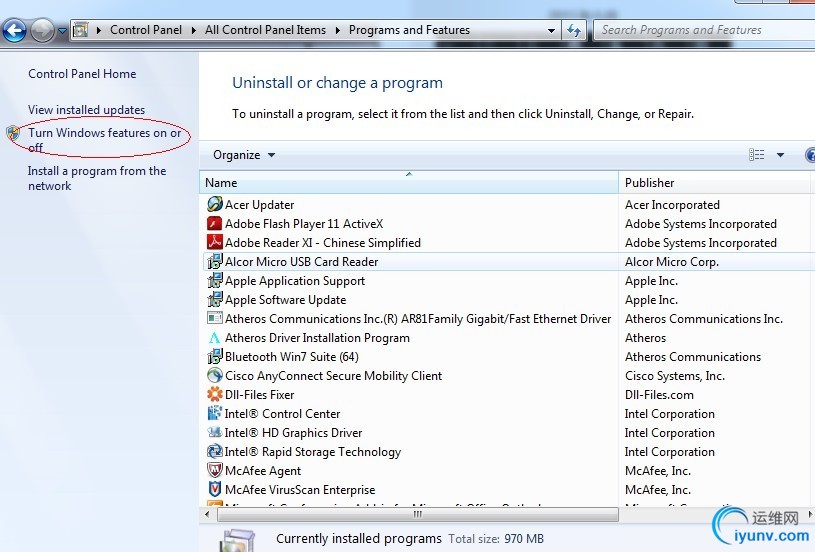Click the Bluetooth Win7 Suite (64) icon
This screenshot has width=815, height=552.
215,357
